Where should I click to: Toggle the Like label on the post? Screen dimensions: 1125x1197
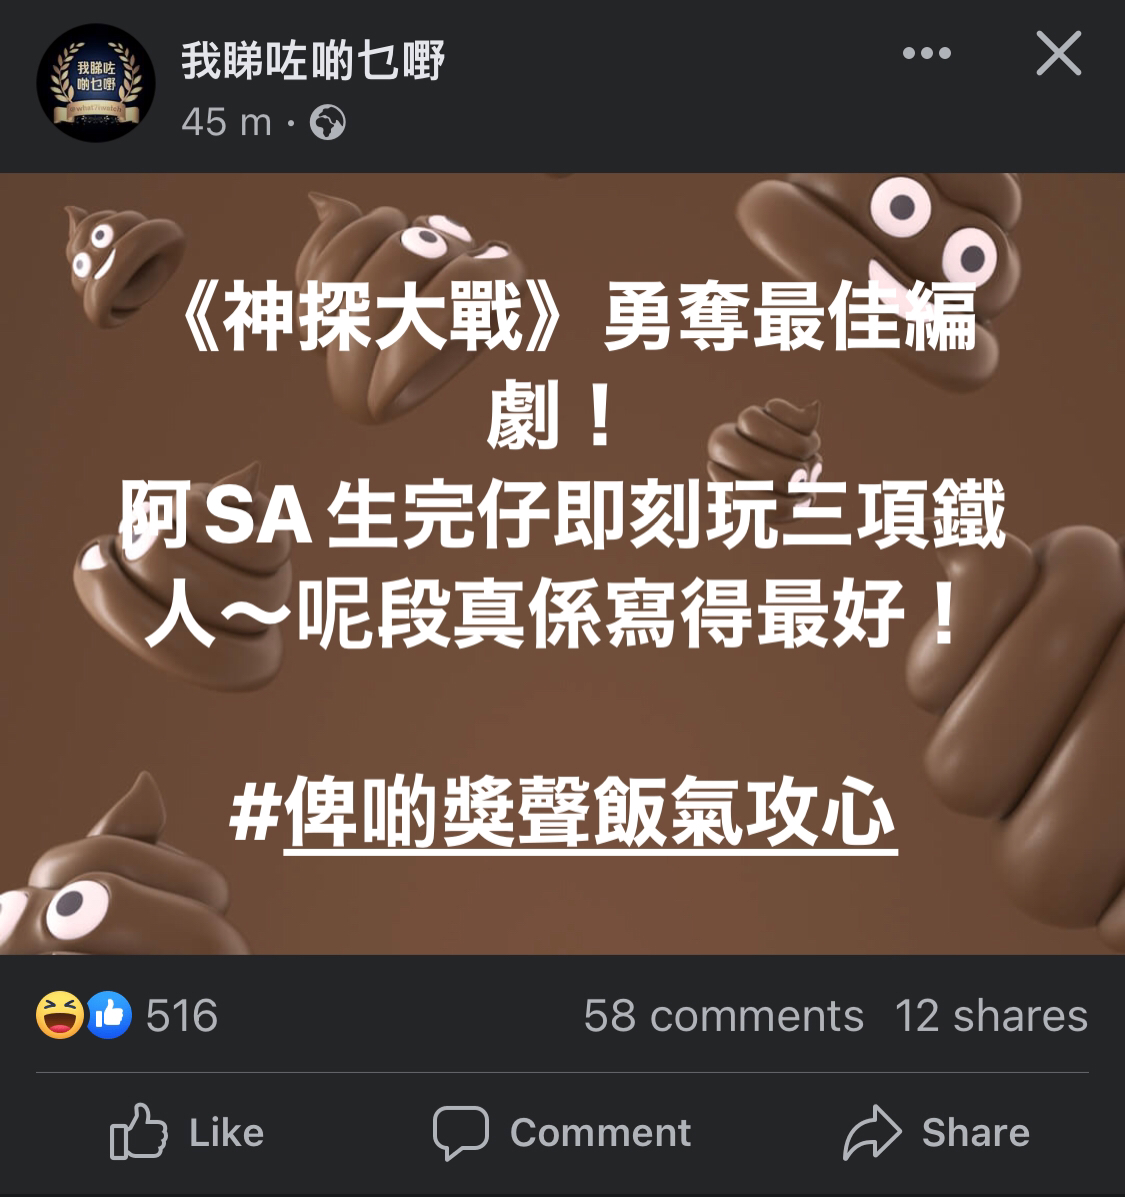[227, 1132]
